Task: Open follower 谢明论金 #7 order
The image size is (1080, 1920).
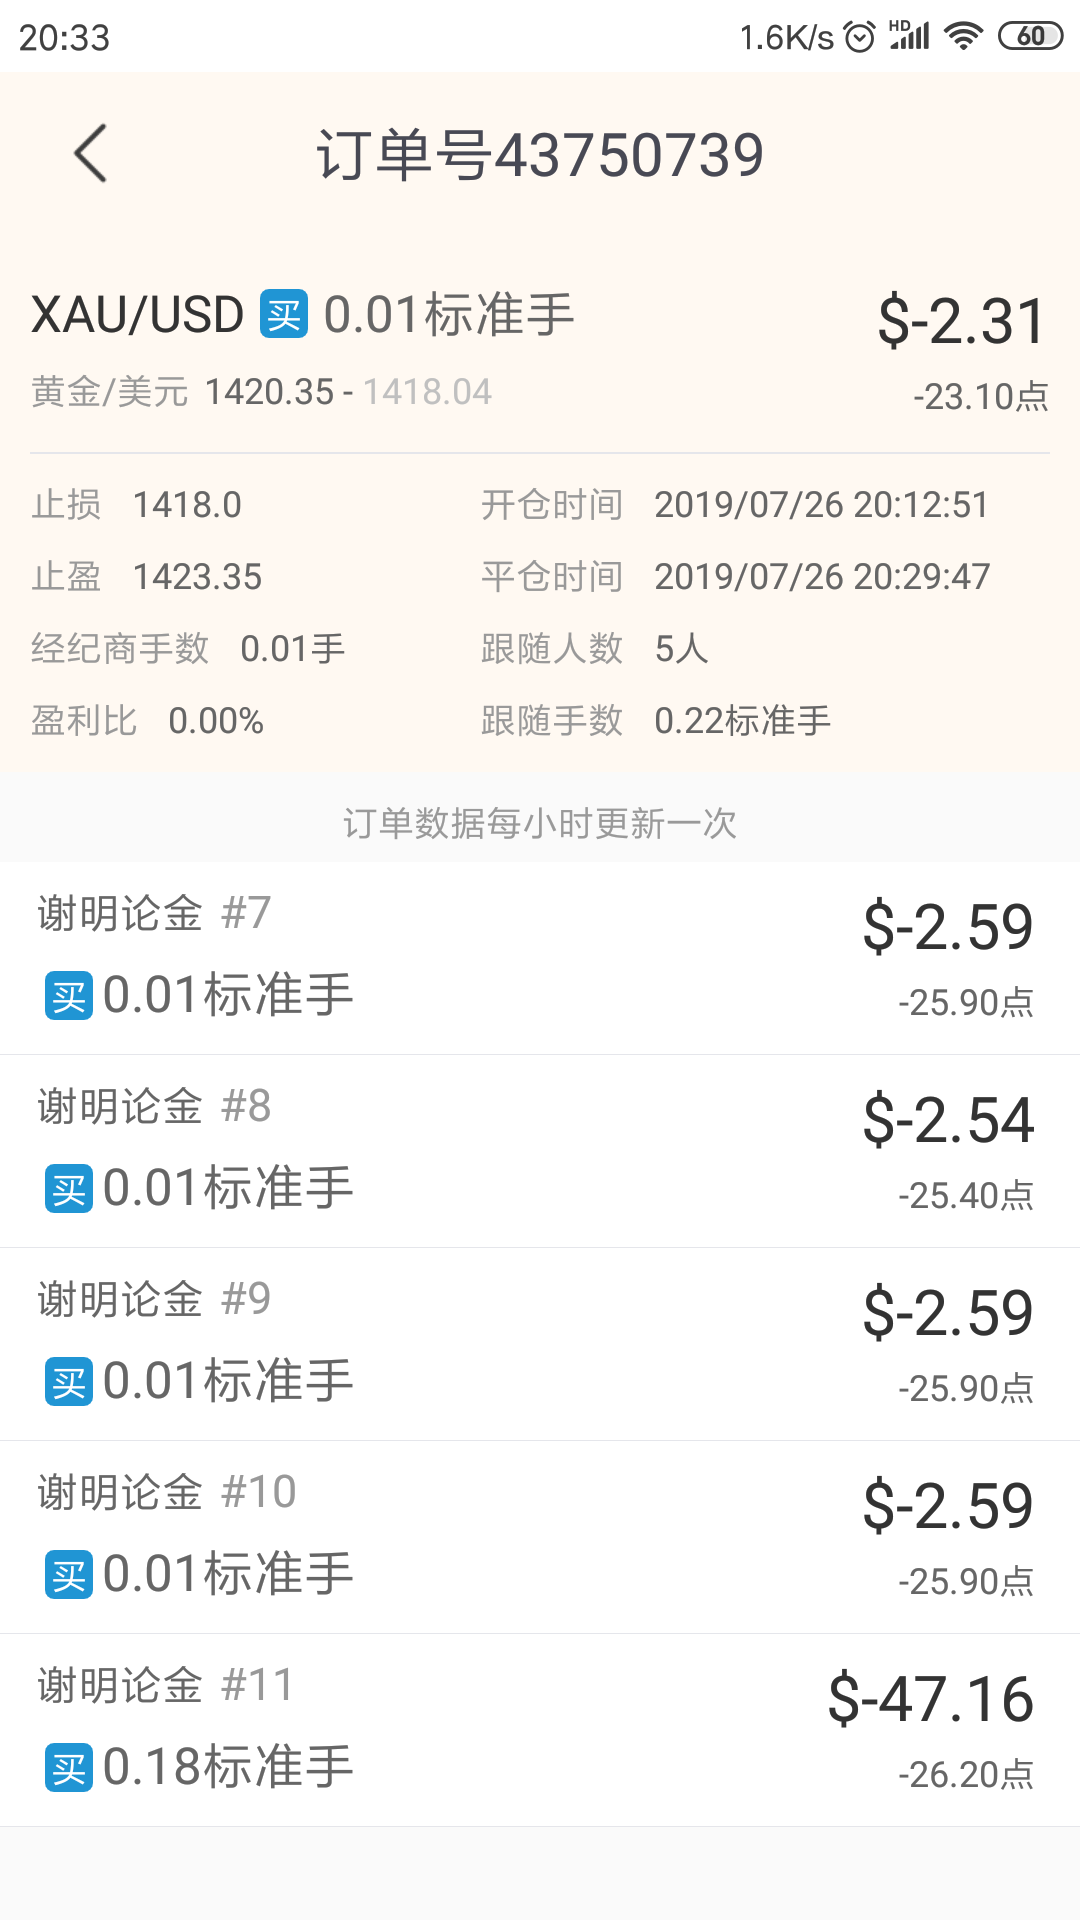Action: [540, 958]
